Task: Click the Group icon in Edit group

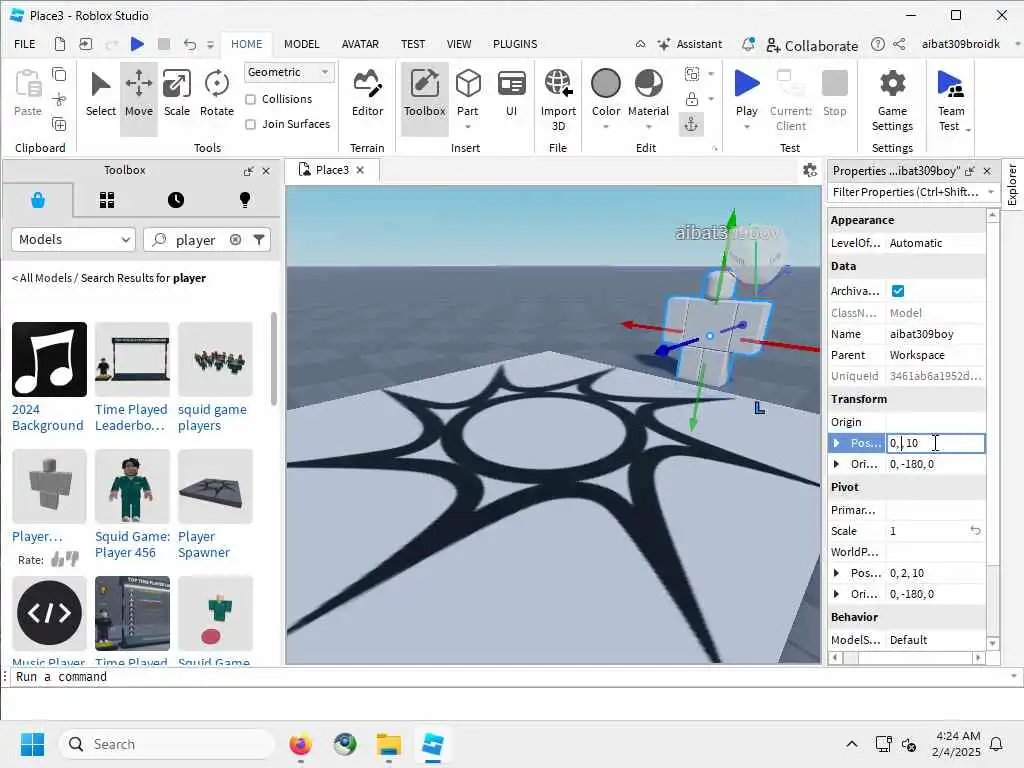Action: coord(692,74)
